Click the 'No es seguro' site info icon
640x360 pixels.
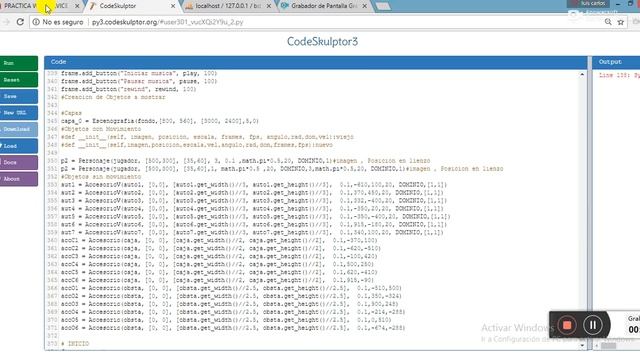tap(36, 22)
